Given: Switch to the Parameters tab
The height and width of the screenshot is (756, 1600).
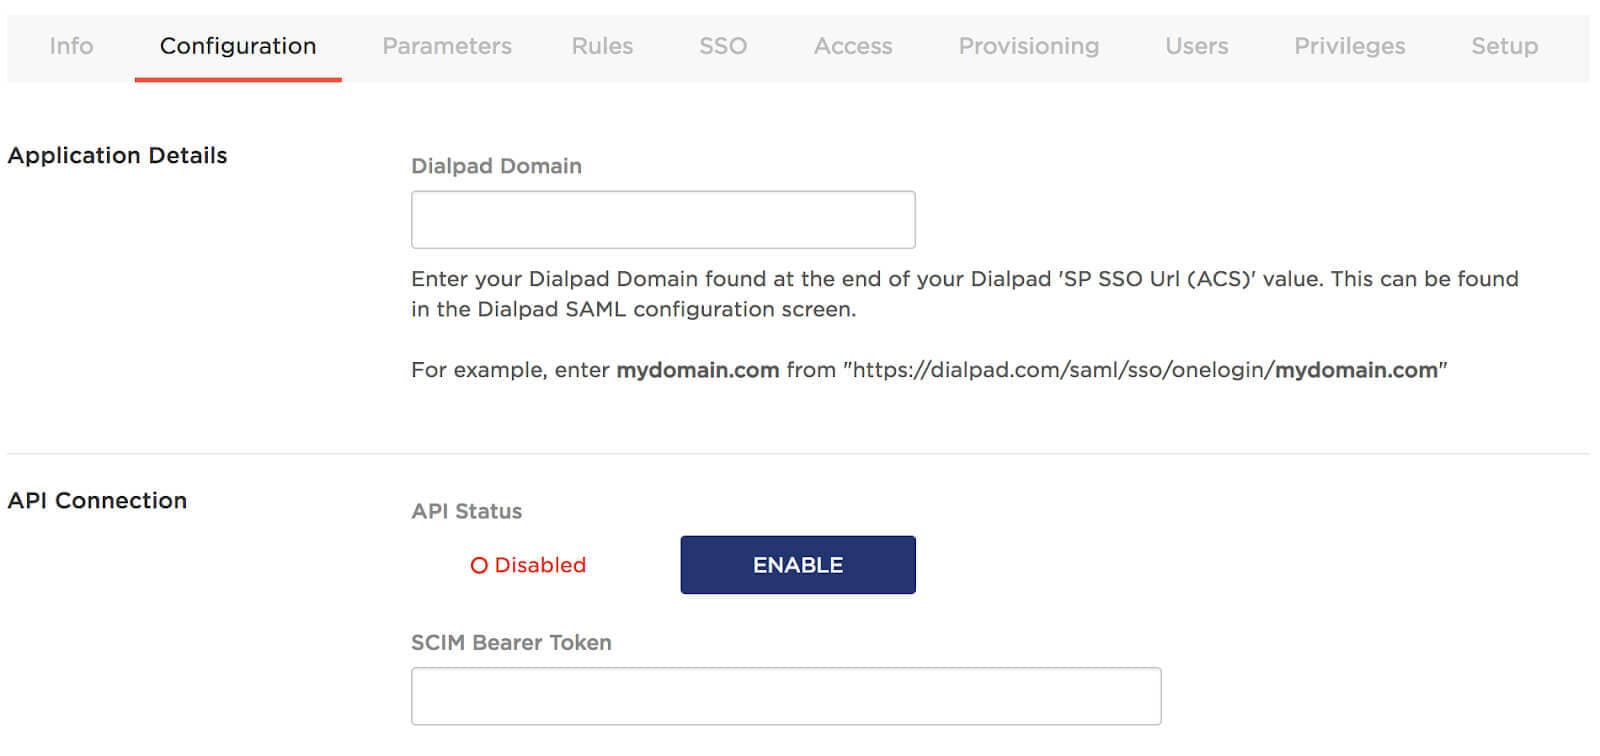Looking at the screenshot, I should point(447,46).
